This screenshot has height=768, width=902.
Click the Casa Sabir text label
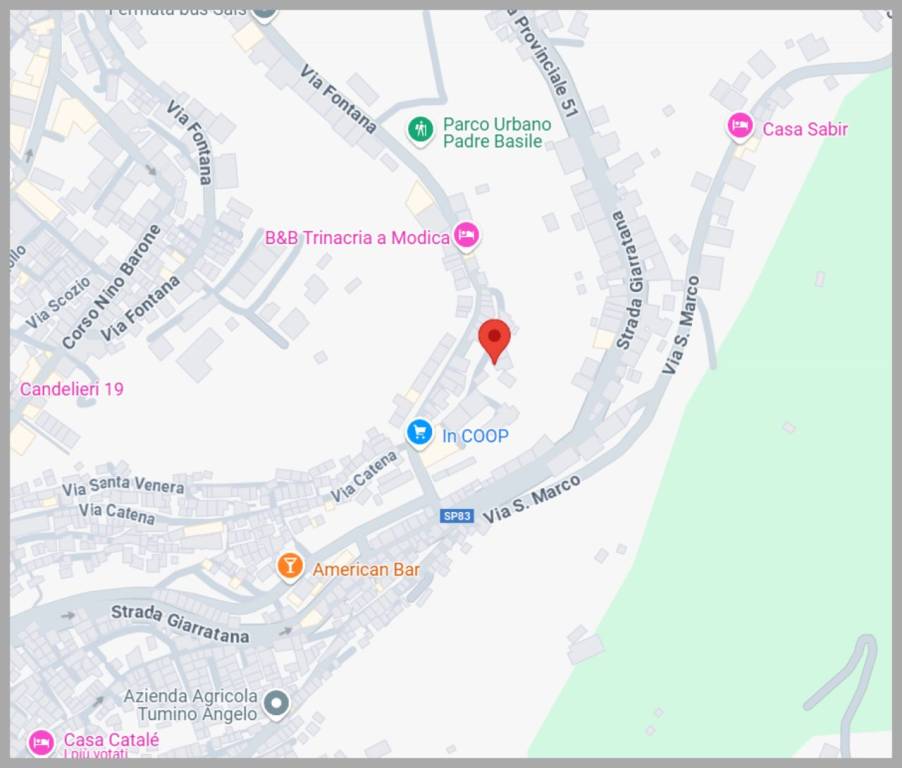[805, 129]
